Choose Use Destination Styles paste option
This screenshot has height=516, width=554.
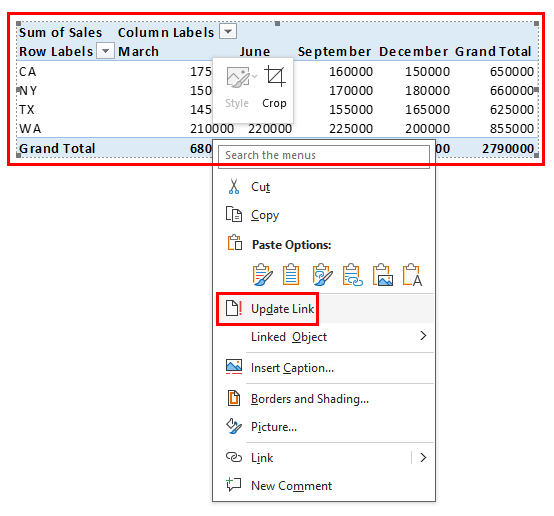[x=291, y=275]
